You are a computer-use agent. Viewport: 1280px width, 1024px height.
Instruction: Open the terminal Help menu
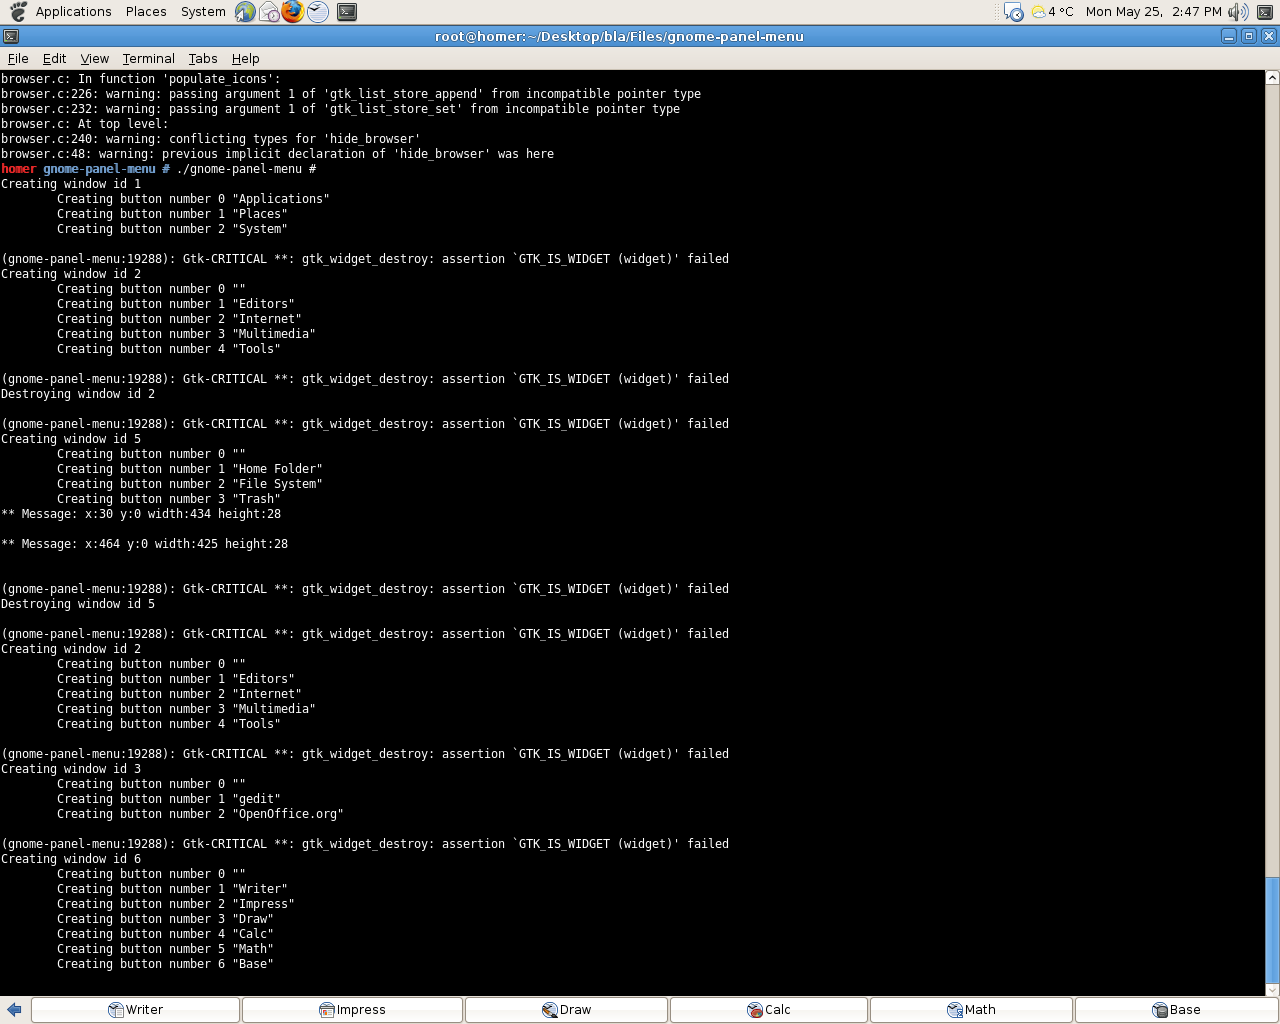coord(245,59)
